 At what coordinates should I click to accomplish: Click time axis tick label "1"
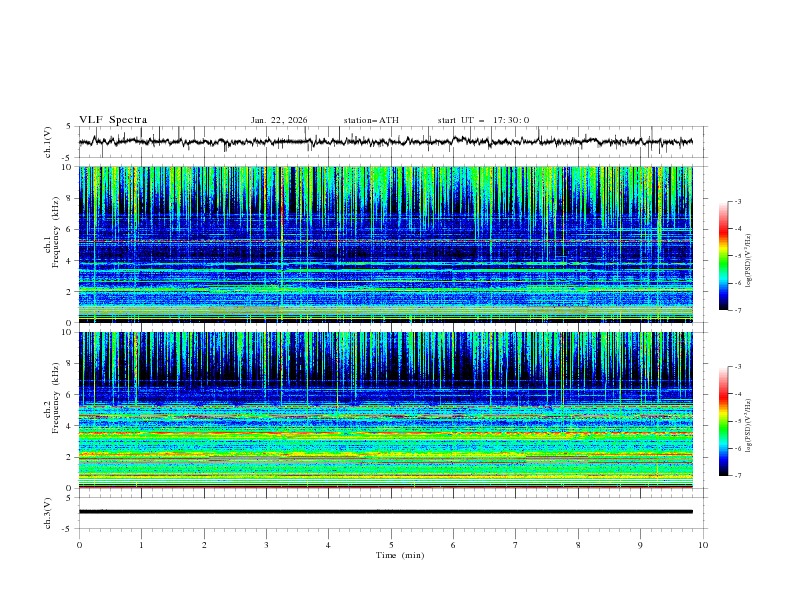(141, 545)
